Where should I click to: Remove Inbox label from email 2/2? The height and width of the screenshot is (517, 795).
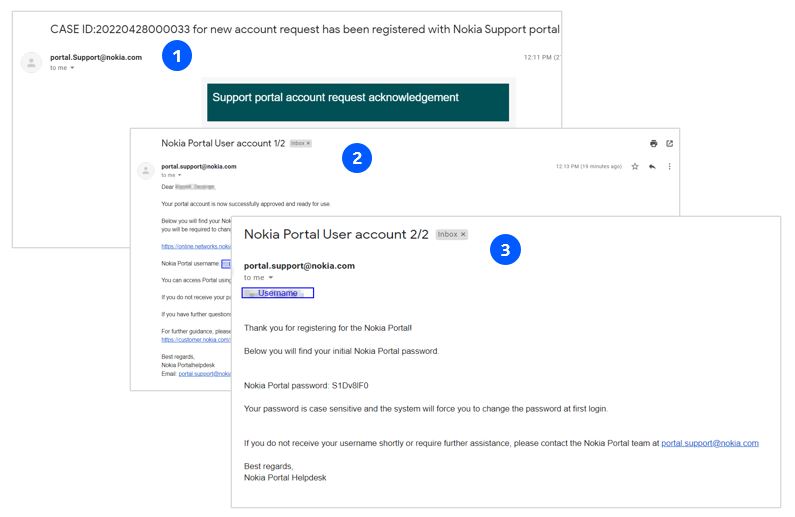[463, 235]
